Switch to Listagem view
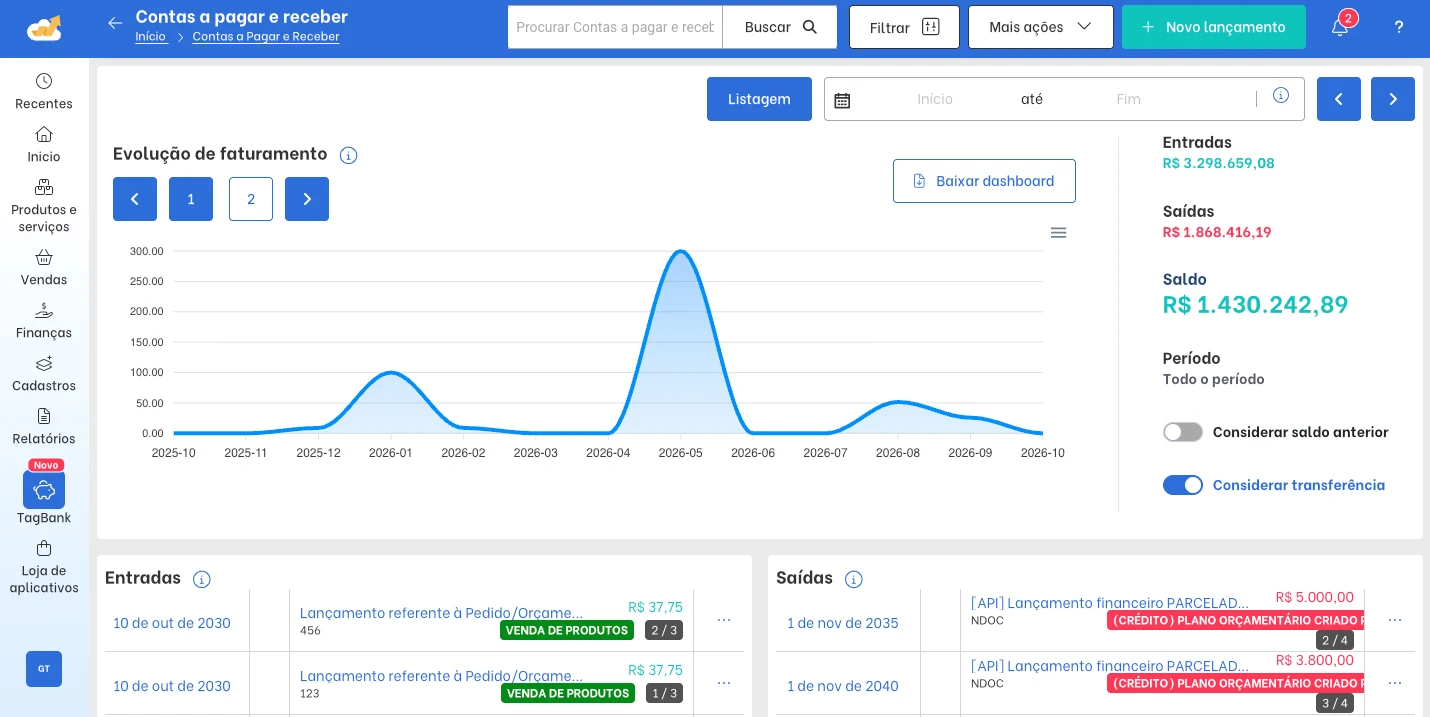The image size is (1430, 717). (x=759, y=99)
